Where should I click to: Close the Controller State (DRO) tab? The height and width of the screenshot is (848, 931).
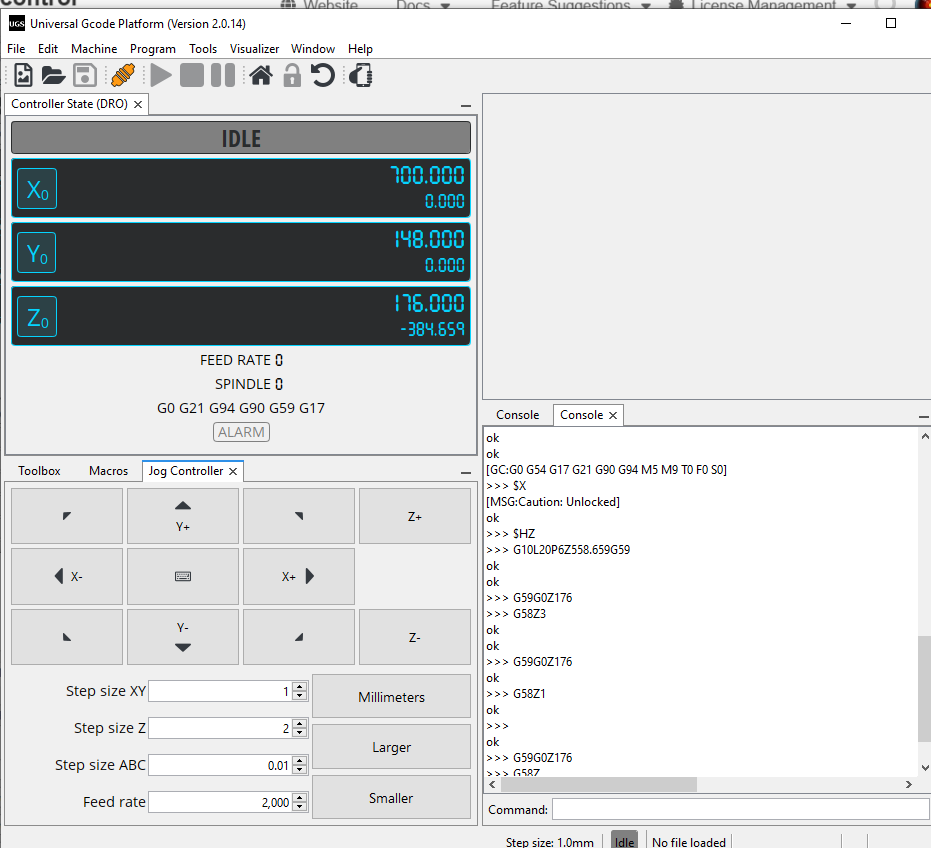click(138, 105)
